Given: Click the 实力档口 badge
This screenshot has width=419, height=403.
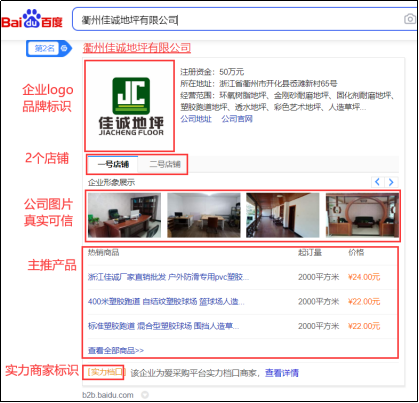Looking at the screenshot, I should tap(105, 372).
